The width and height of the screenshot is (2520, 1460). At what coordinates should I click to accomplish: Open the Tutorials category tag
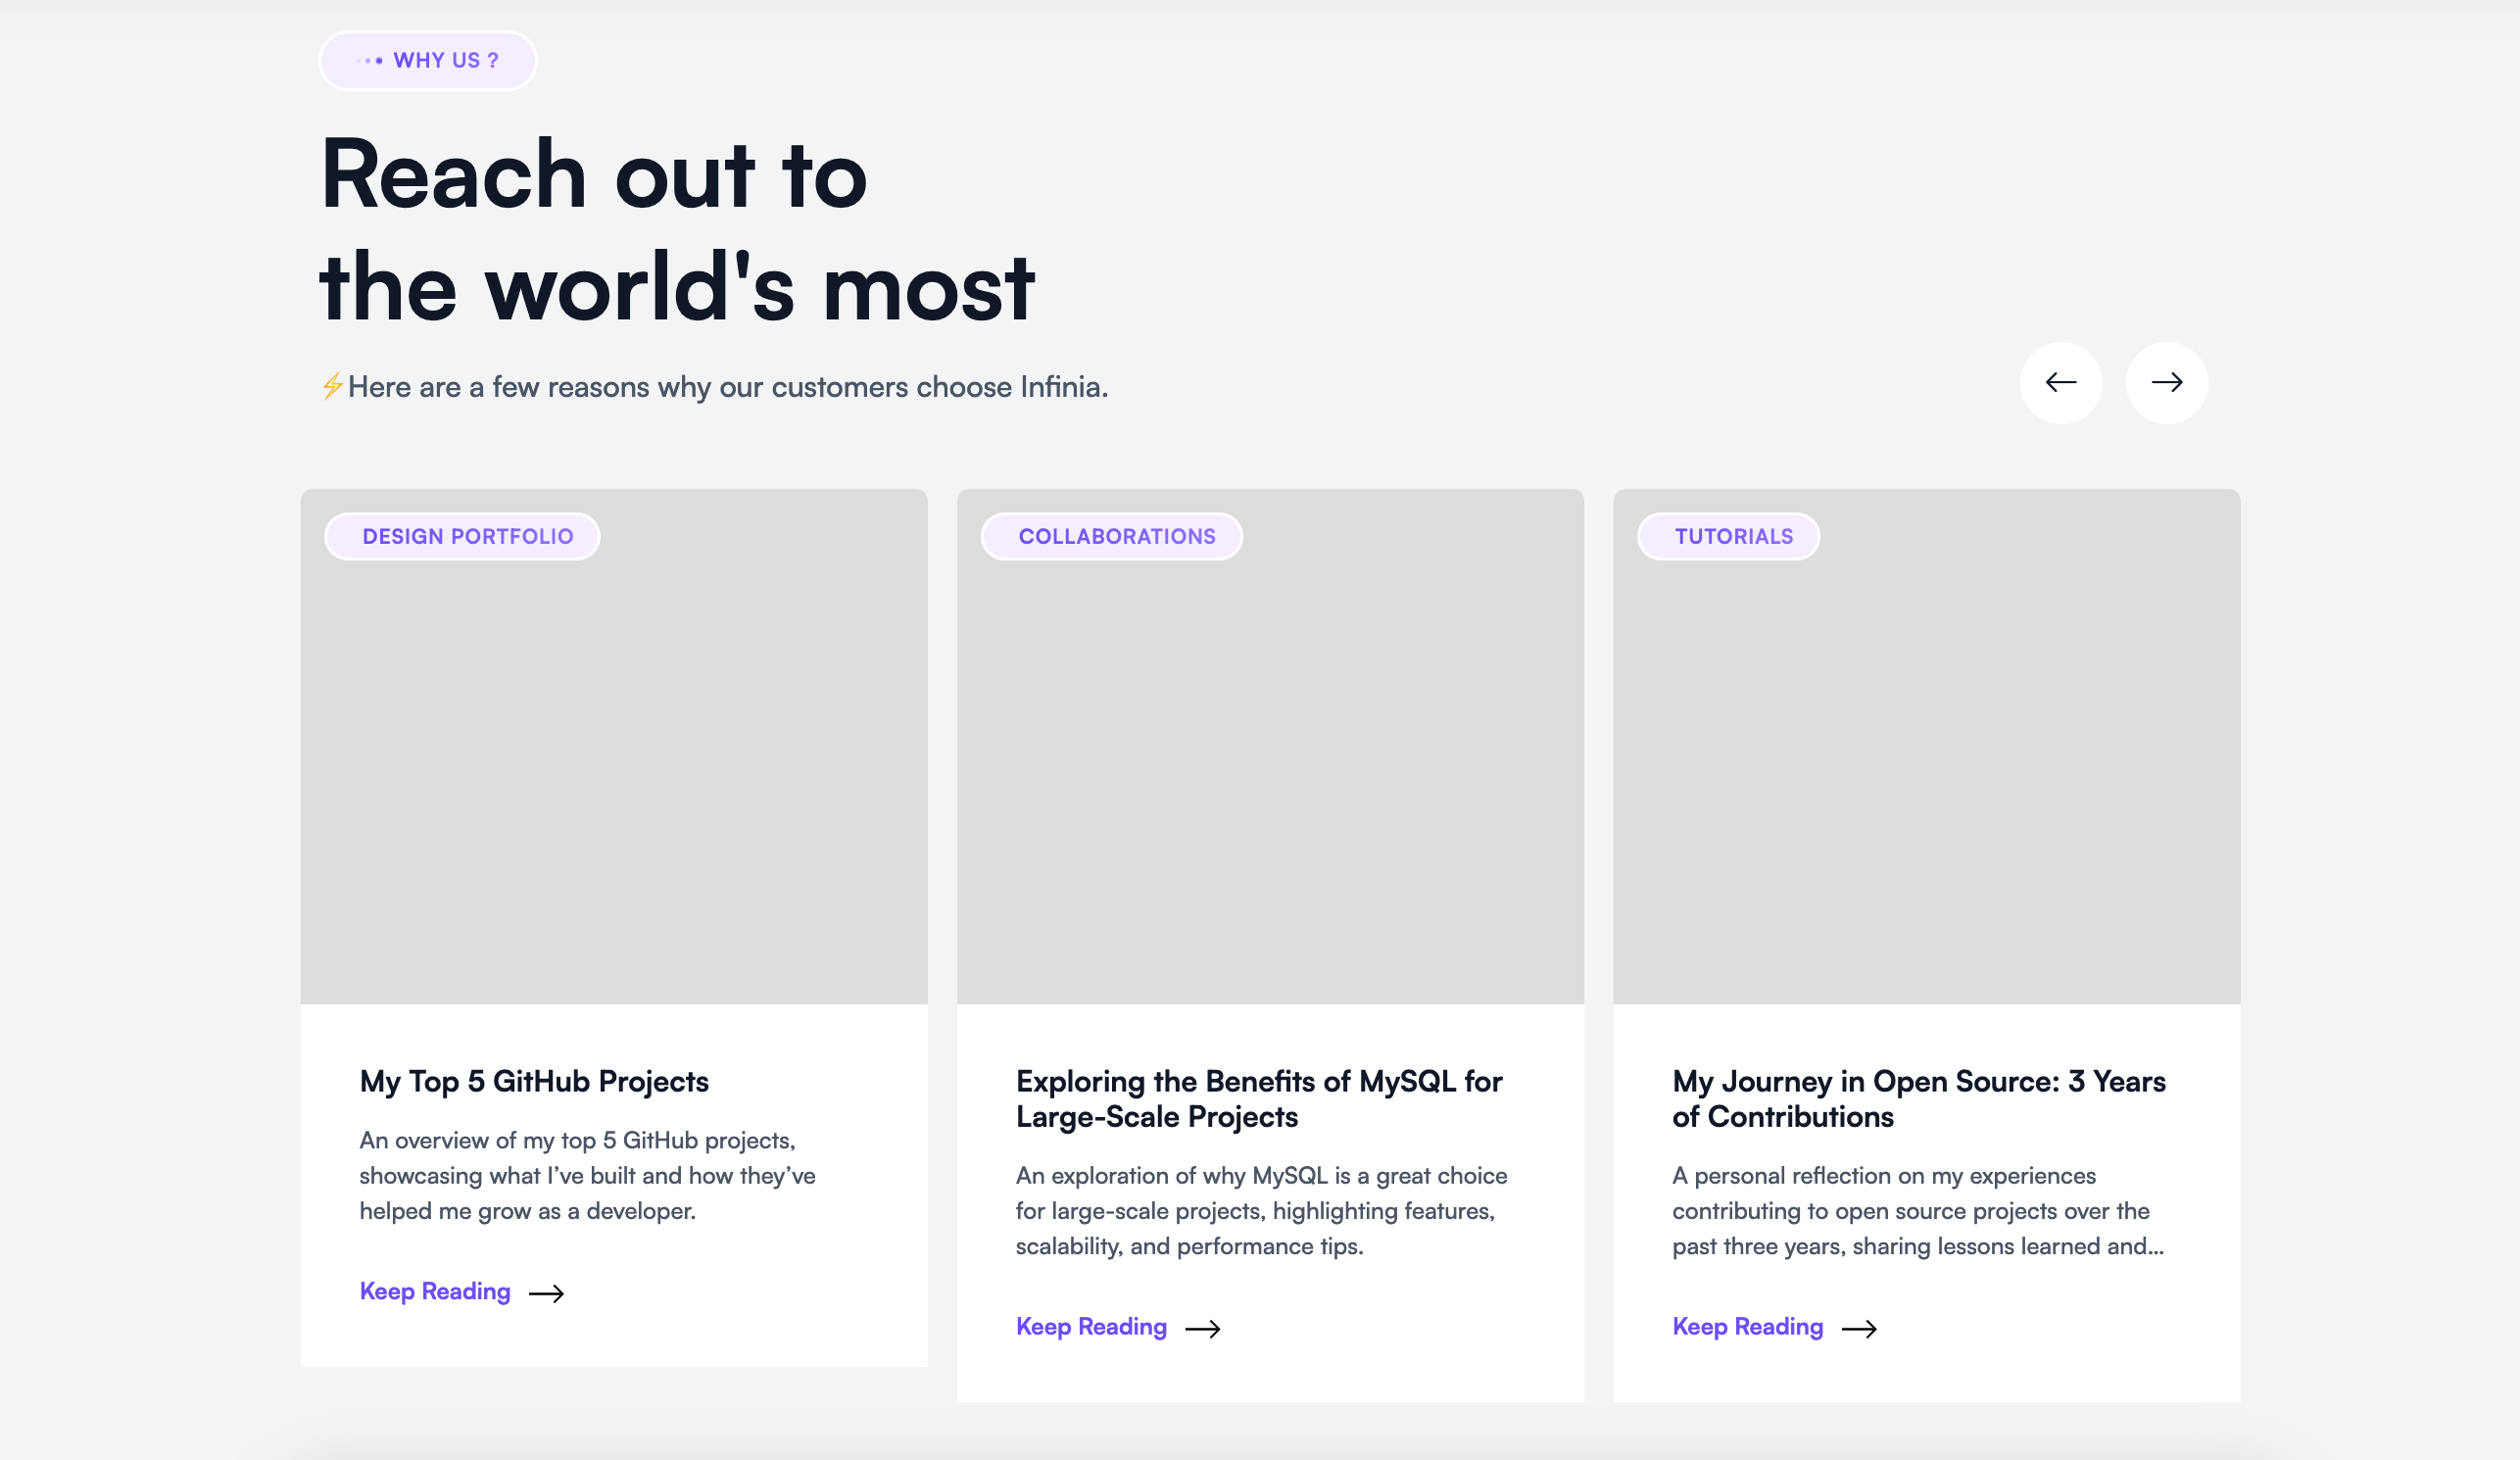tap(1728, 536)
